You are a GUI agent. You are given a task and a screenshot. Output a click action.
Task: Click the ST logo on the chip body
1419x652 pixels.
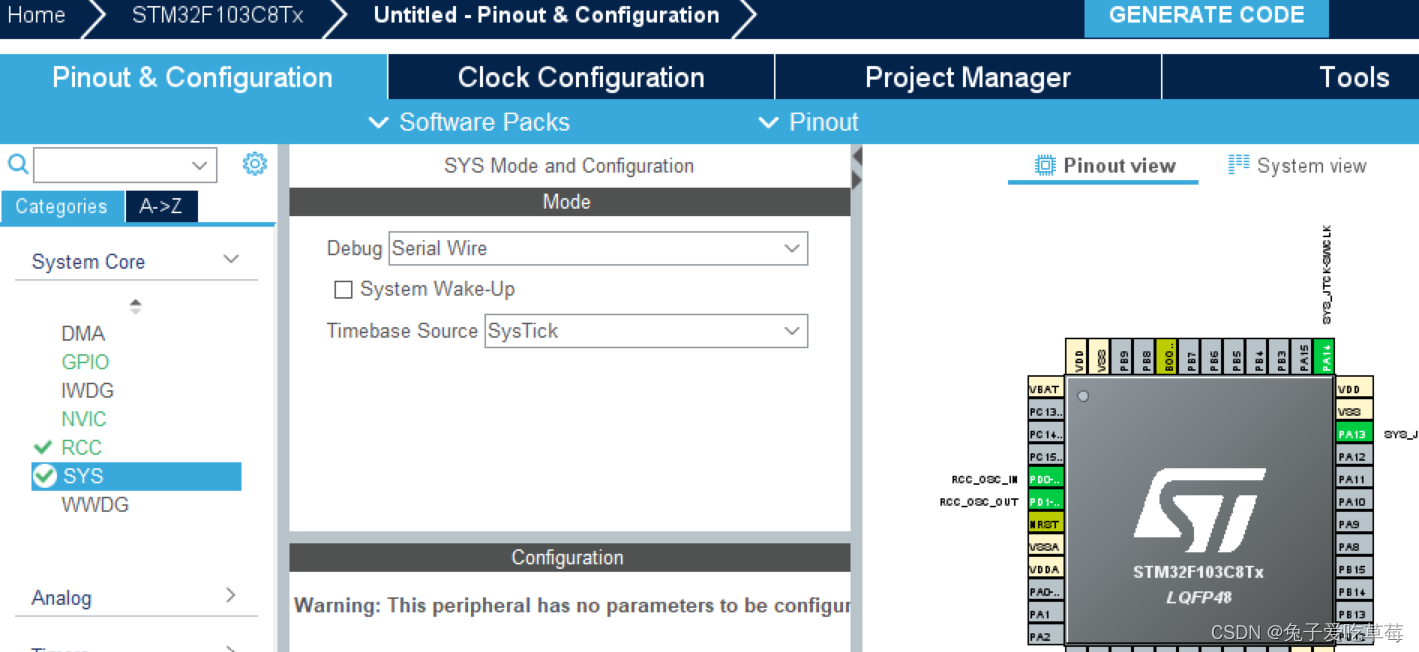pyautogui.click(x=1199, y=510)
